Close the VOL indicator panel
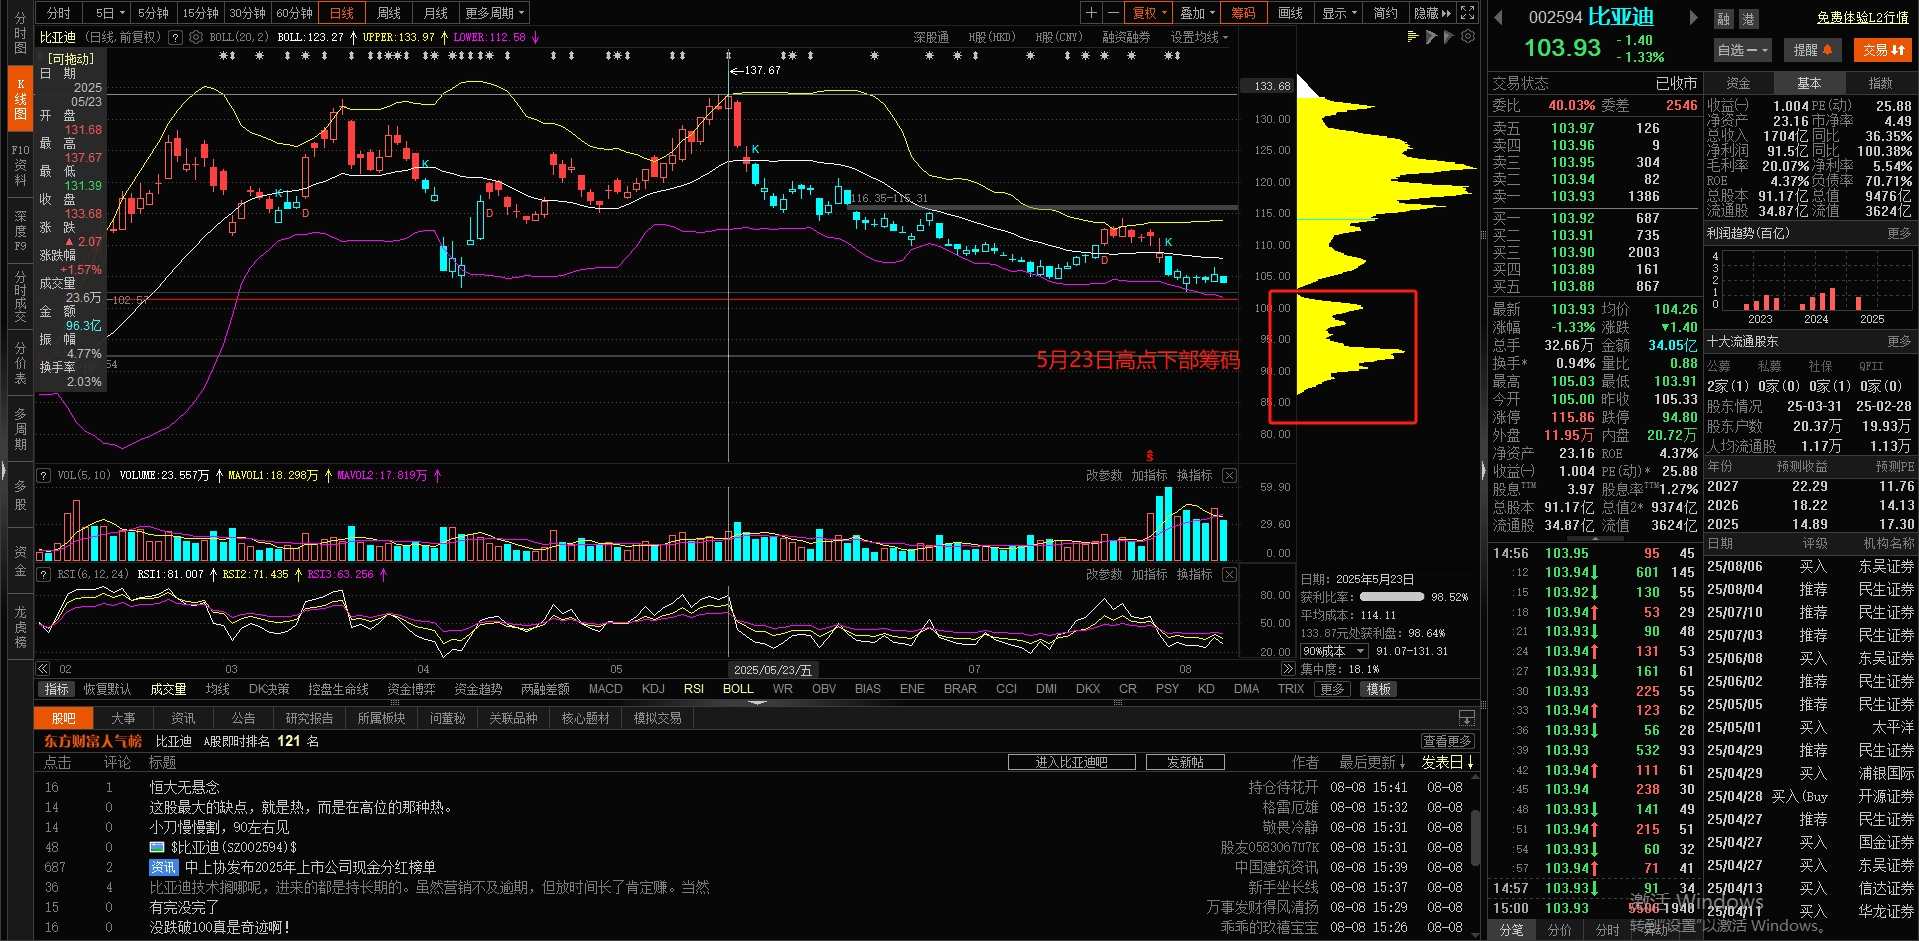Viewport: 1919px width, 941px height. click(1229, 475)
